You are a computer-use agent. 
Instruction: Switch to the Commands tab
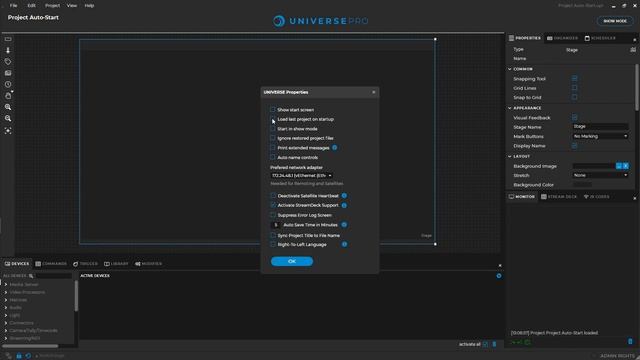pyautogui.click(x=51, y=264)
